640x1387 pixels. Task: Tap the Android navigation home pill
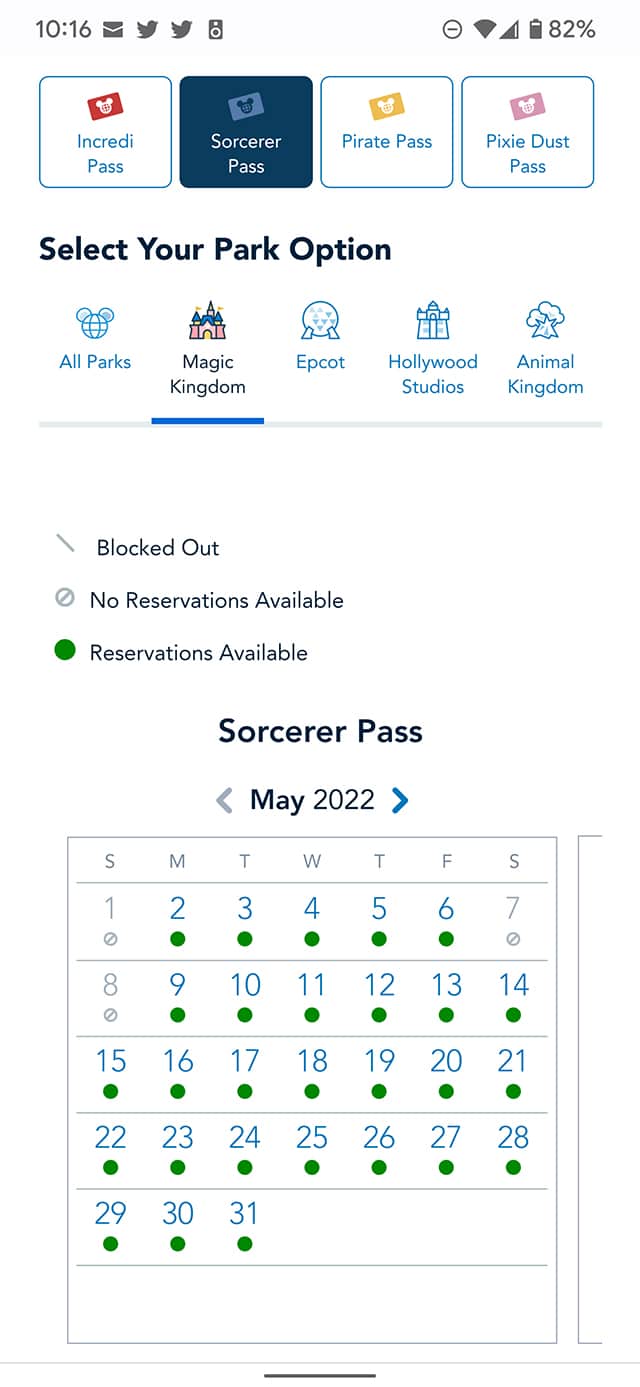tap(320, 1375)
